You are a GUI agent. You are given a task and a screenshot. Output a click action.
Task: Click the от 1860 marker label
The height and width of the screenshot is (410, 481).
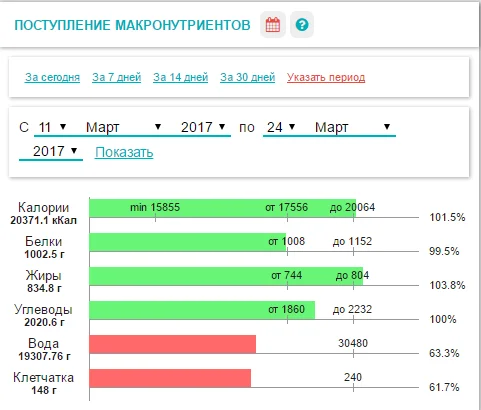click(287, 309)
